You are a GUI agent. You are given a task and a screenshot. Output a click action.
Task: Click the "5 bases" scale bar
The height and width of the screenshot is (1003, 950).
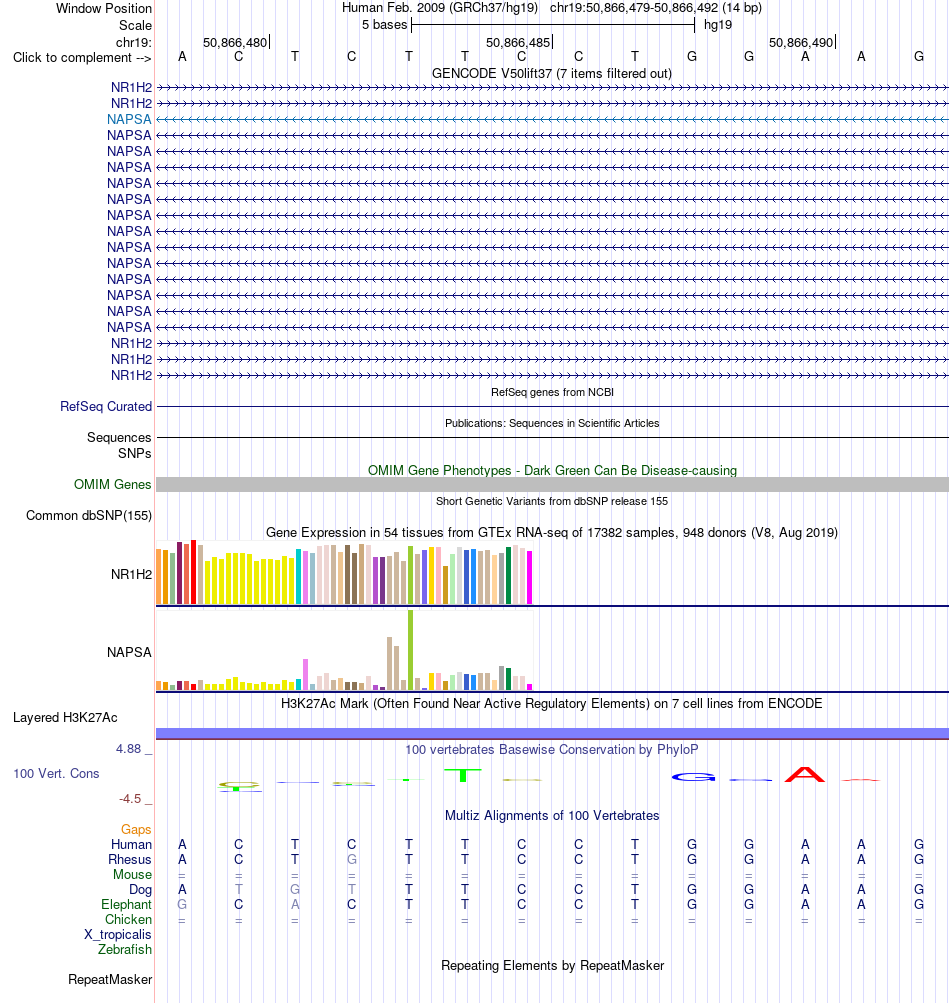553,26
